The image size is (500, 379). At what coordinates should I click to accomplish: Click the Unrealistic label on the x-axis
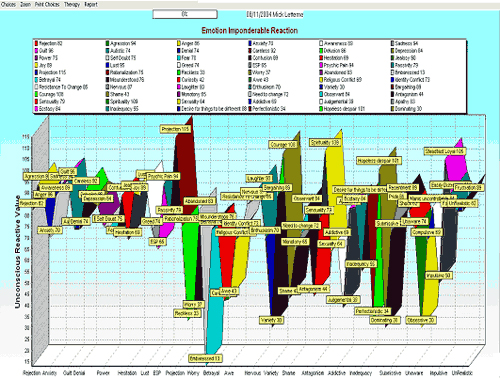[462, 373]
